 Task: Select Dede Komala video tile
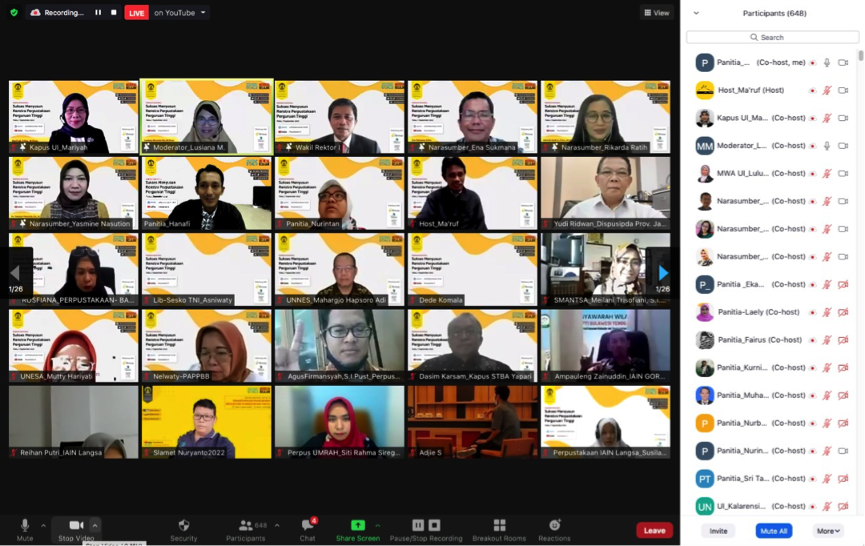coord(472,269)
